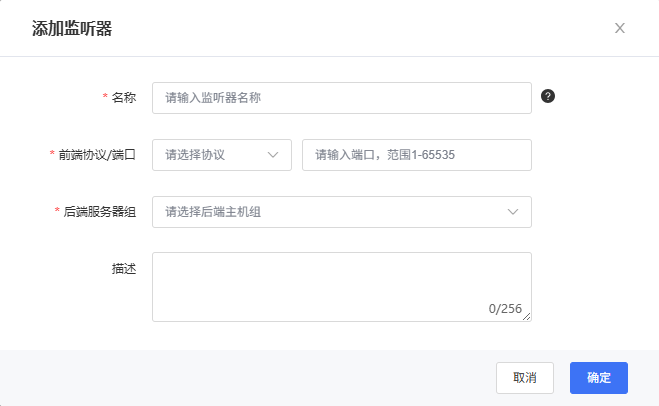Click the 名称 field label
This screenshot has height=406, width=659.
(x=124, y=98)
